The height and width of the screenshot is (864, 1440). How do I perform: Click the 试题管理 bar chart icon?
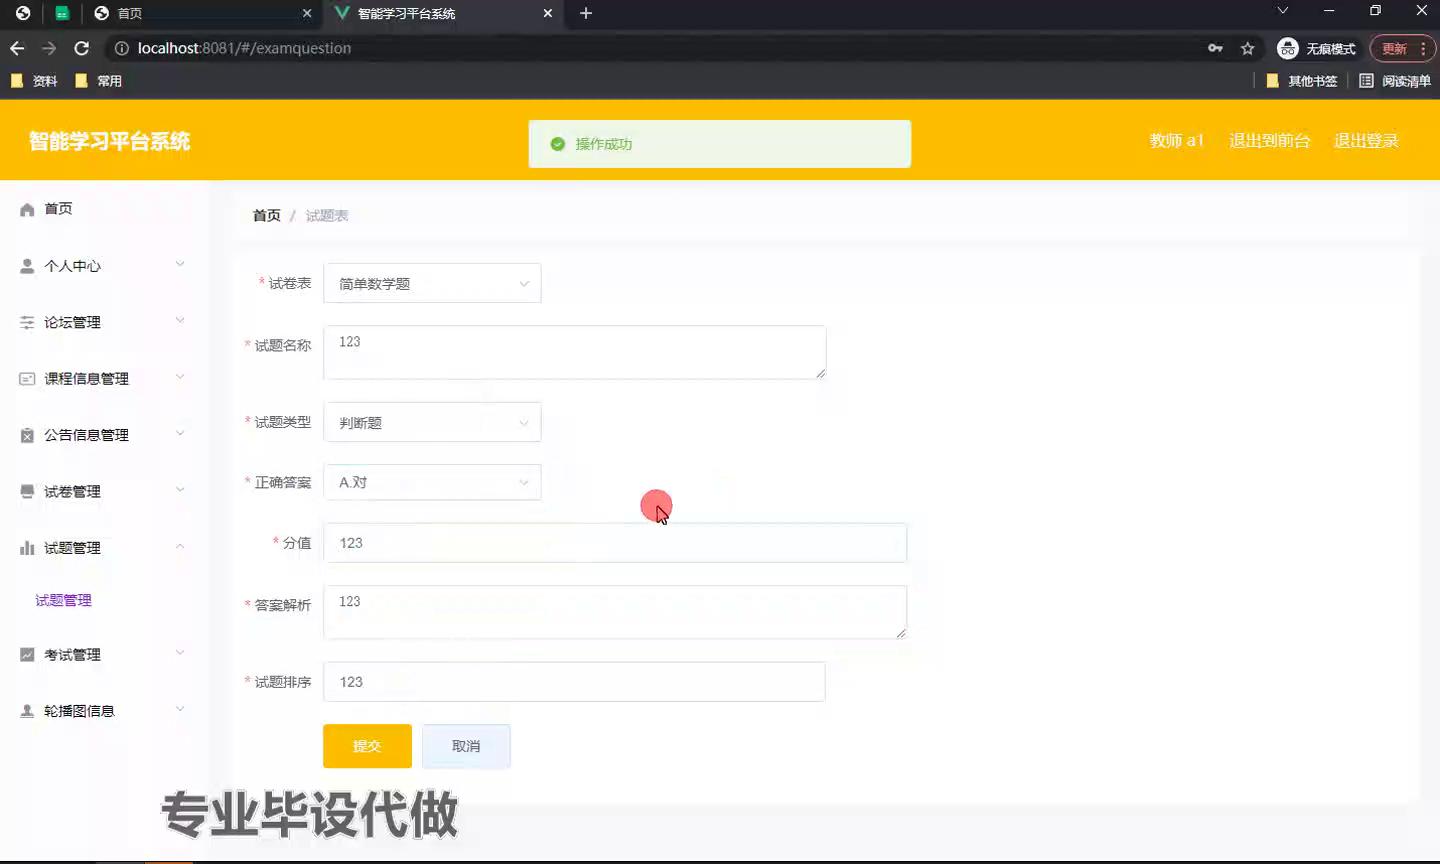click(27, 548)
